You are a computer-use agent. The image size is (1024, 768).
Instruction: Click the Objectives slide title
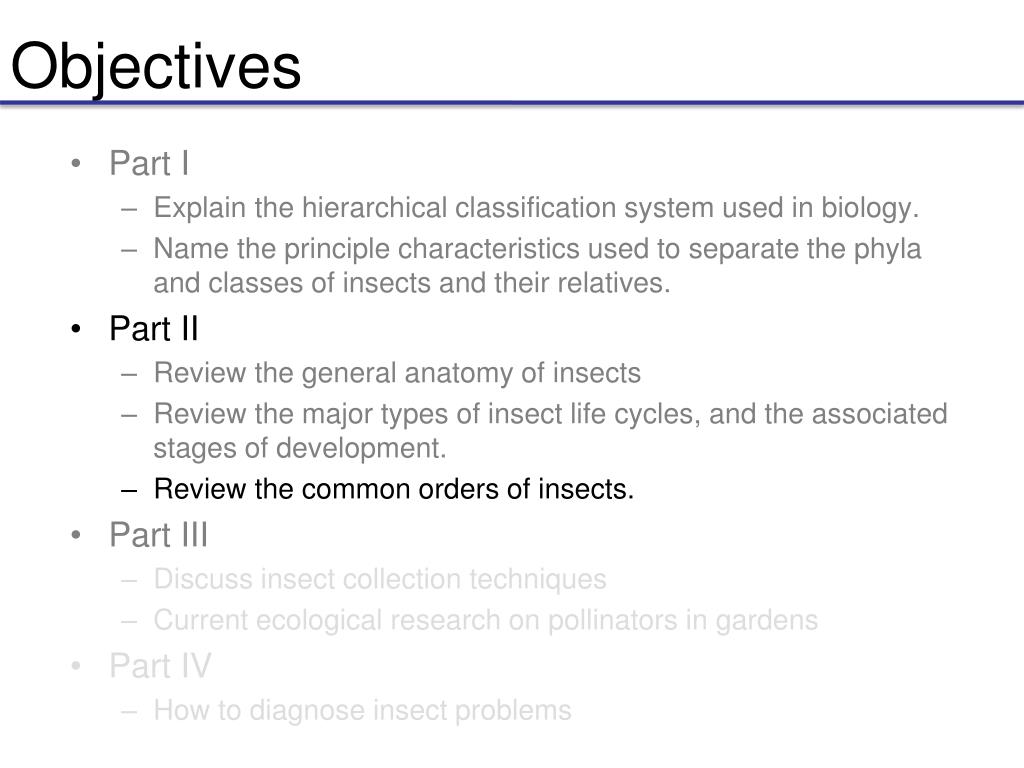(156, 67)
